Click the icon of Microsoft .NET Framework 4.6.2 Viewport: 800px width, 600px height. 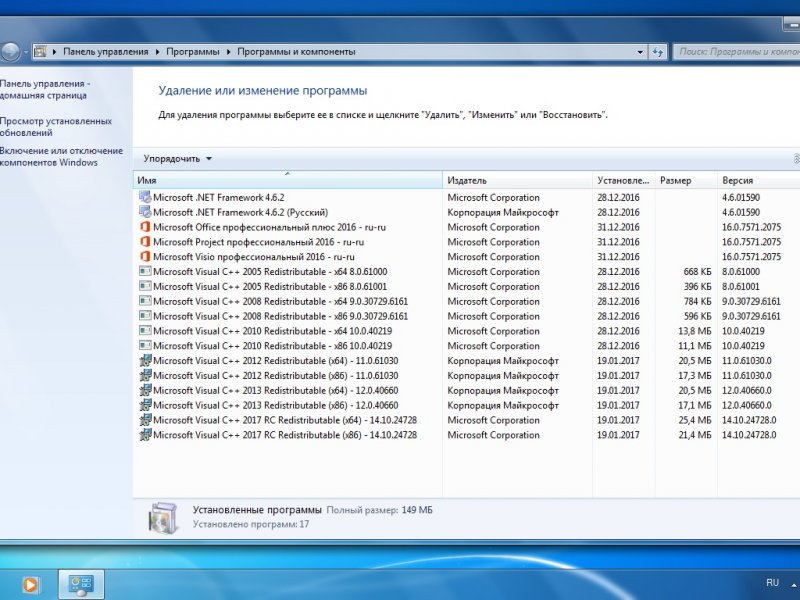tap(145, 197)
